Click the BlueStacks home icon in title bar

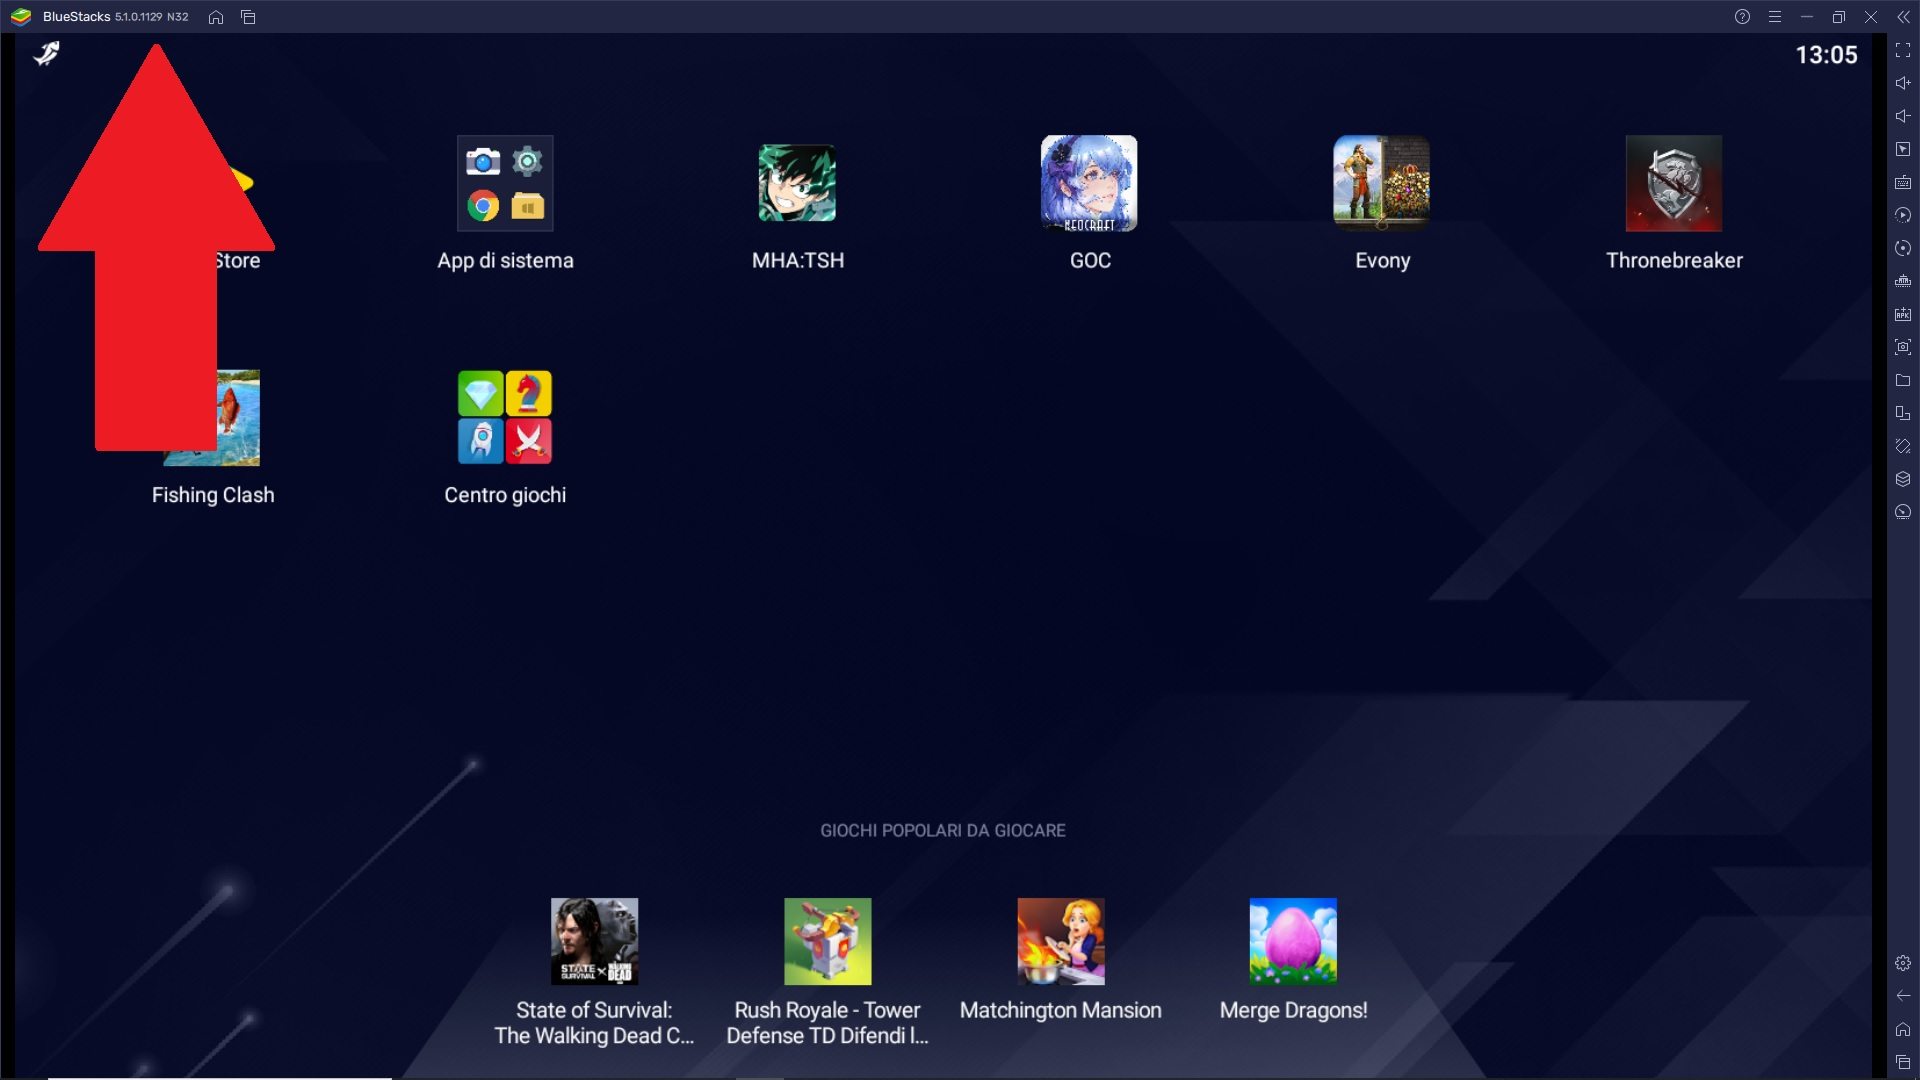[215, 17]
